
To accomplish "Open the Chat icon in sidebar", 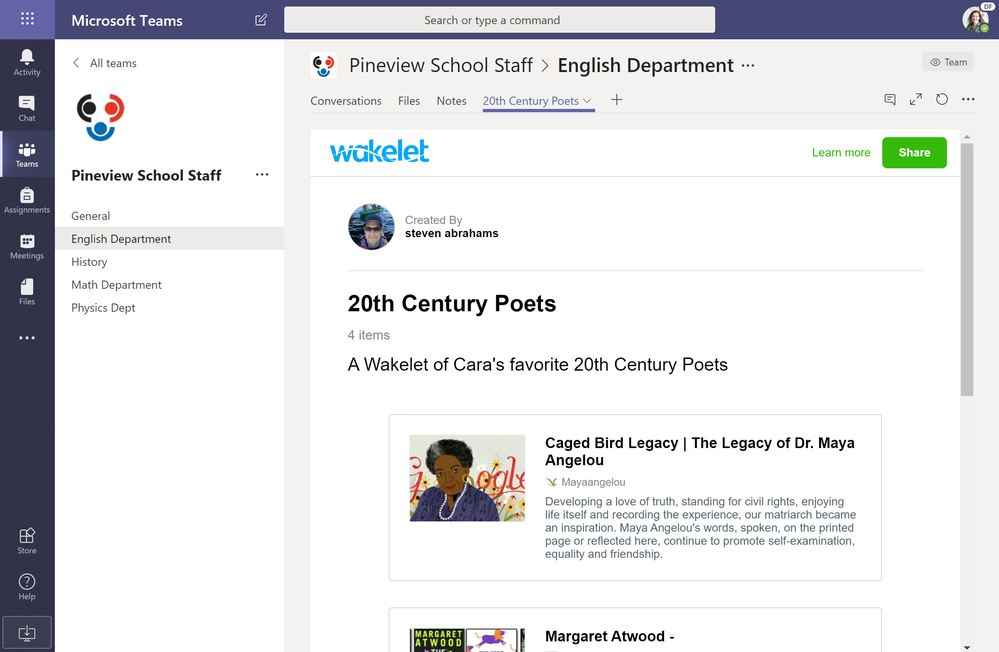I will pos(27,107).
